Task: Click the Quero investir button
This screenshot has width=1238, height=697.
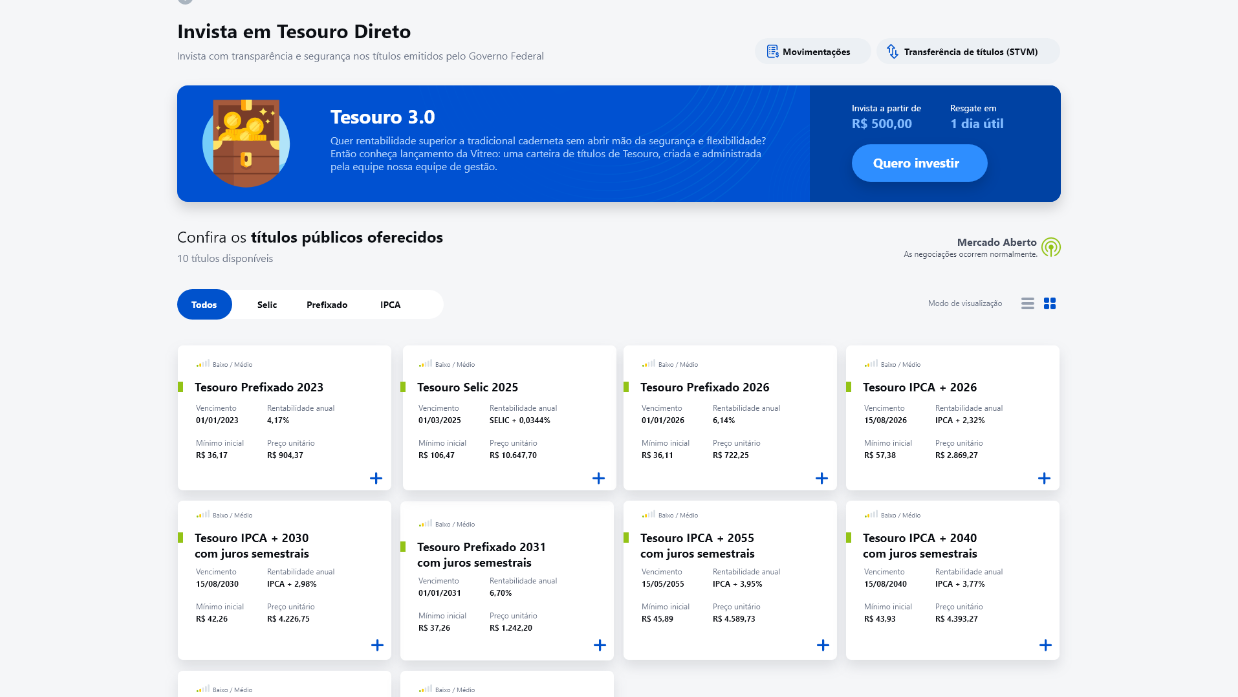Action: coord(920,163)
